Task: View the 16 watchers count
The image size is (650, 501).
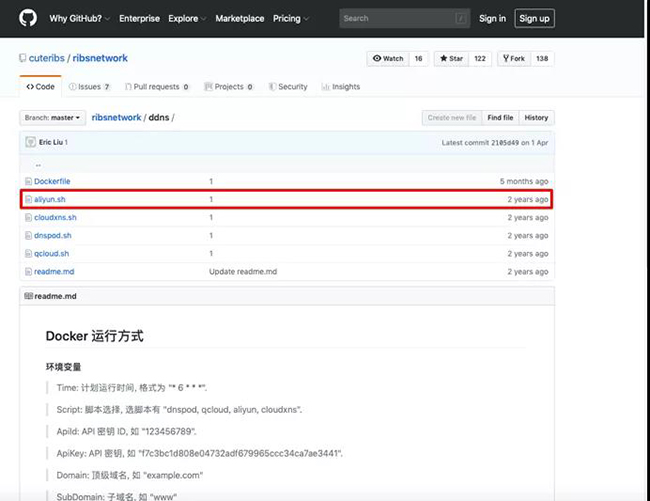Action: (419, 58)
